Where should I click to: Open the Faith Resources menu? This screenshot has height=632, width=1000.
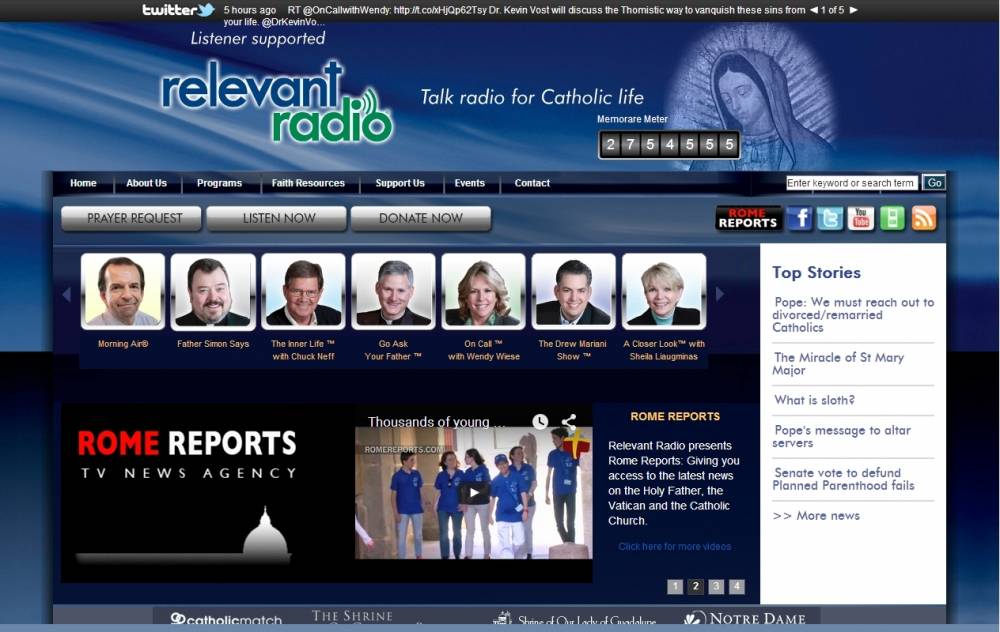pos(308,183)
